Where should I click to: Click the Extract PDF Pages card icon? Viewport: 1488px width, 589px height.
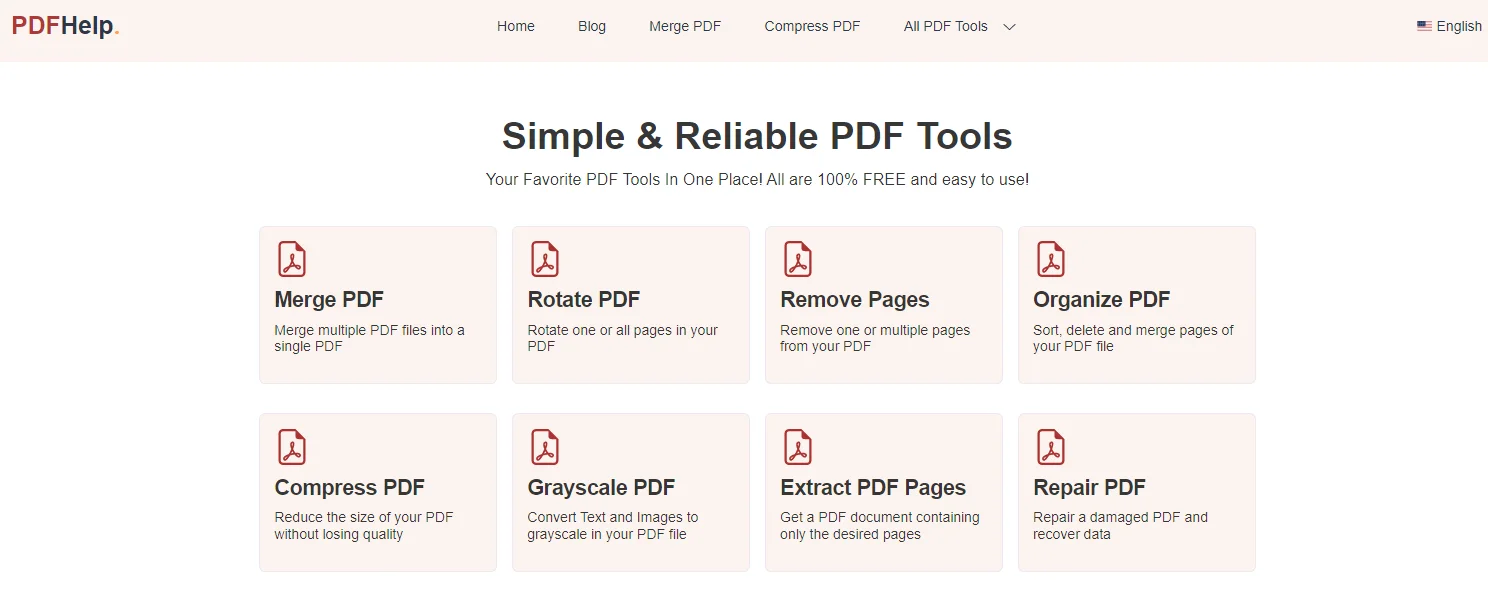[x=797, y=447]
